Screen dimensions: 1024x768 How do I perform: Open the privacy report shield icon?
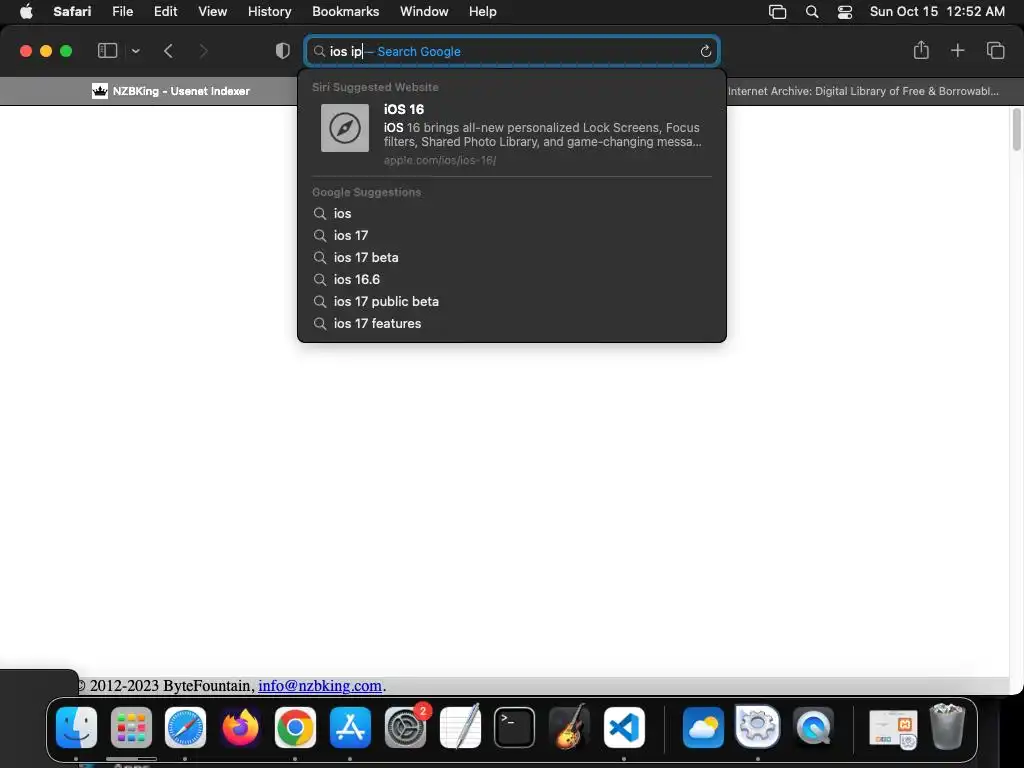pyautogui.click(x=283, y=51)
